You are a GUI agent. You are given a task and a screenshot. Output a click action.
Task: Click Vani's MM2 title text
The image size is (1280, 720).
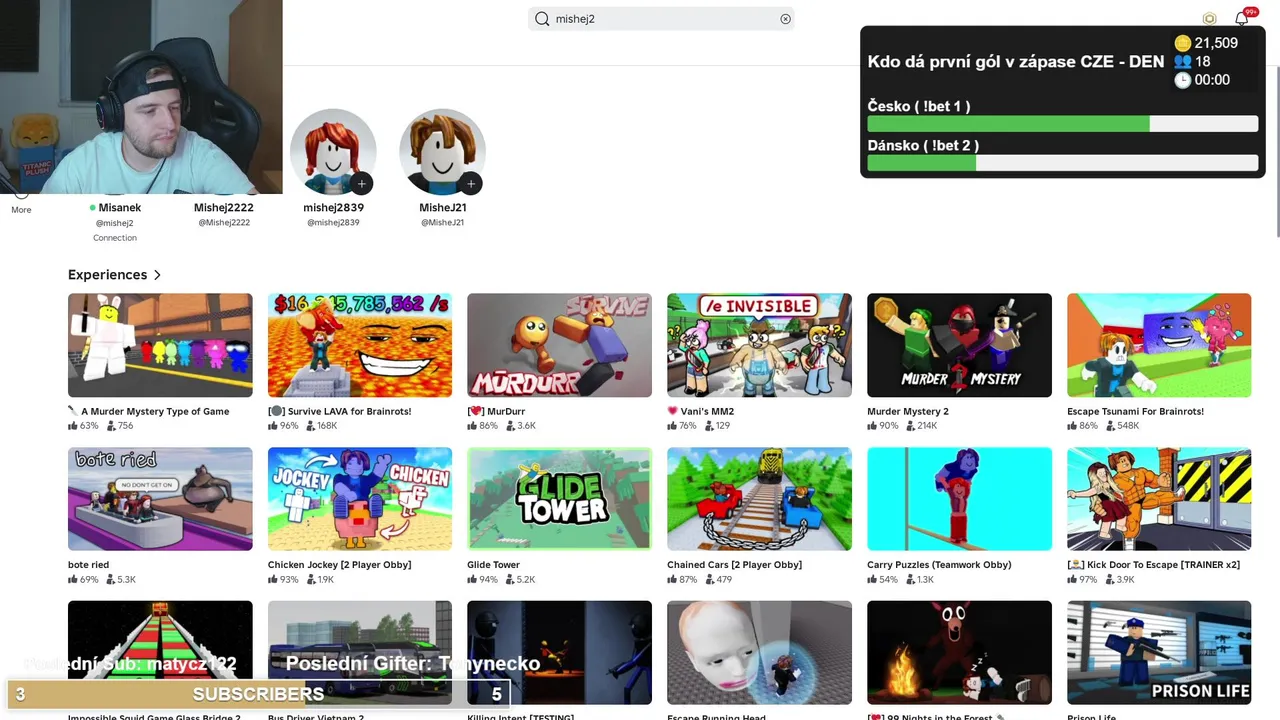(x=700, y=411)
